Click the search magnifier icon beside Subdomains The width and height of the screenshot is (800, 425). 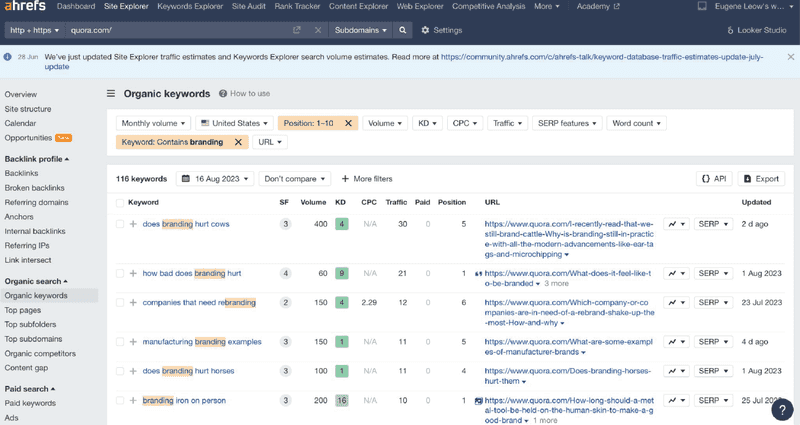click(403, 30)
